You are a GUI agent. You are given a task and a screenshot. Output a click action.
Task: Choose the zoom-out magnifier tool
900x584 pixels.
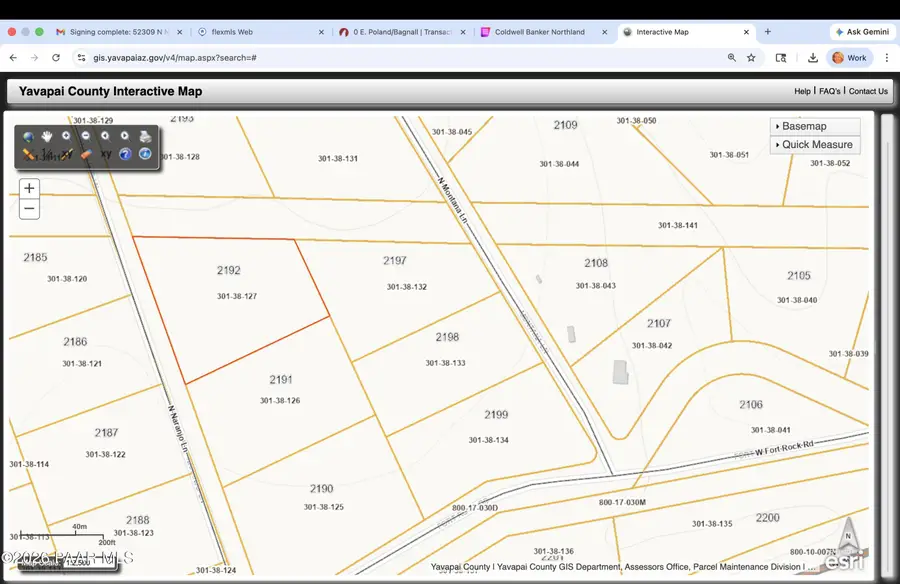pos(86,136)
